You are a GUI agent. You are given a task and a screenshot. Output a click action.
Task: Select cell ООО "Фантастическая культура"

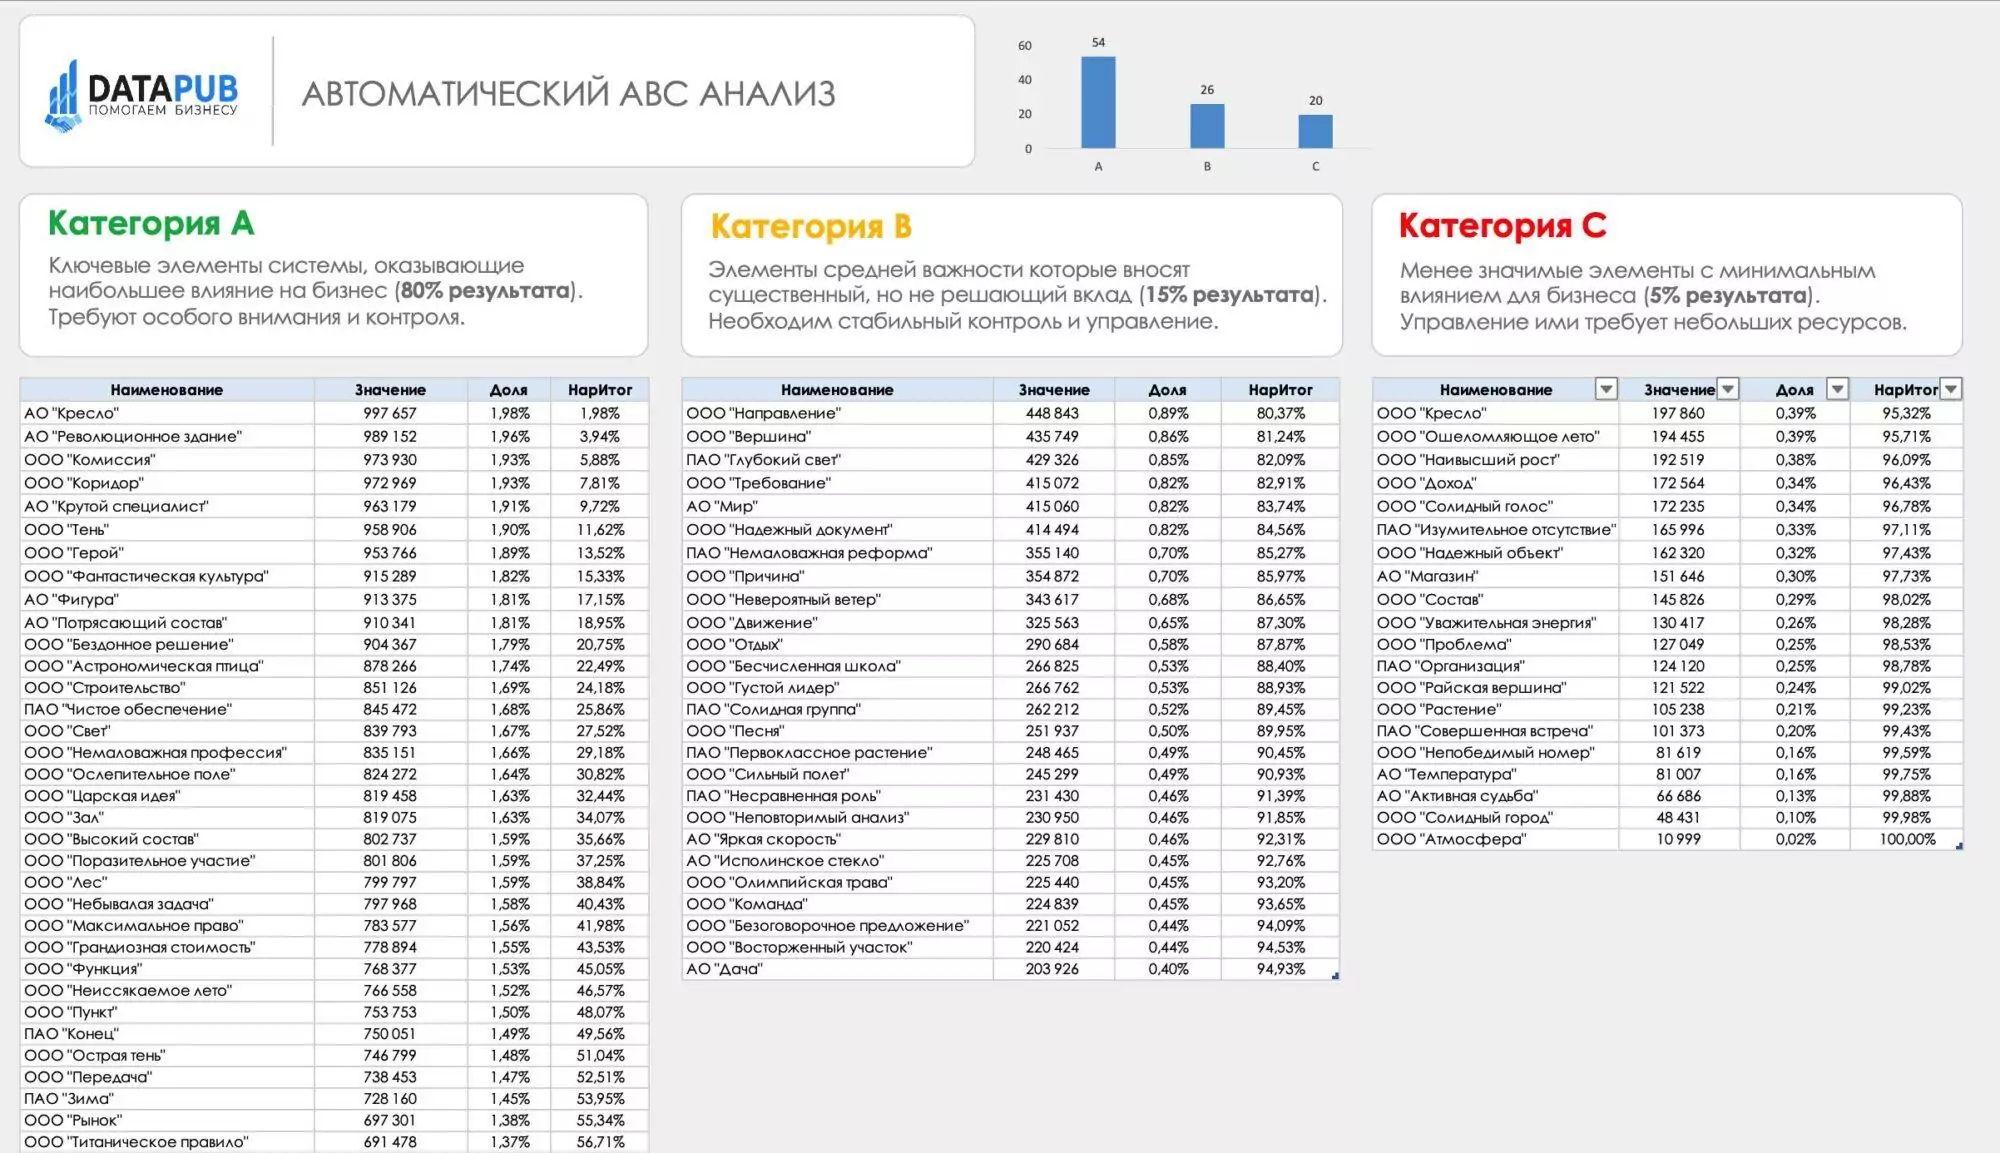[167, 576]
